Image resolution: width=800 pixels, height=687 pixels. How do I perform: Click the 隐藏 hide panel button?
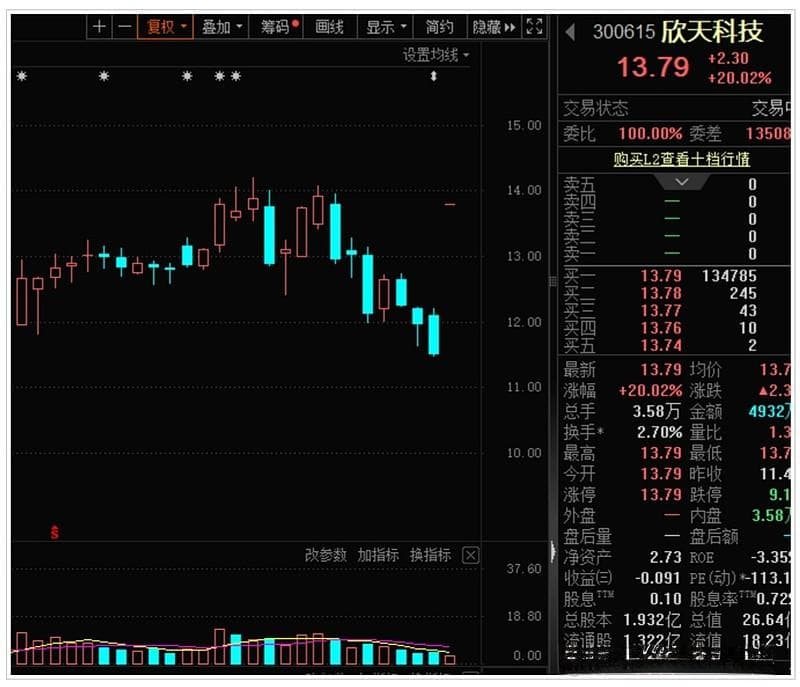click(x=493, y=27)
